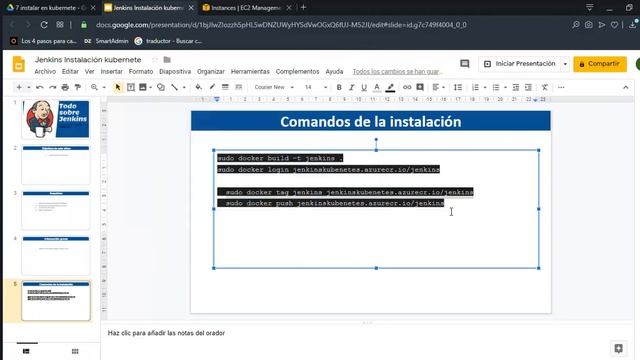The image size is (640, 360).
Task: Open the border color pencil
Action: pyautogui.click(x=212, y=87)
